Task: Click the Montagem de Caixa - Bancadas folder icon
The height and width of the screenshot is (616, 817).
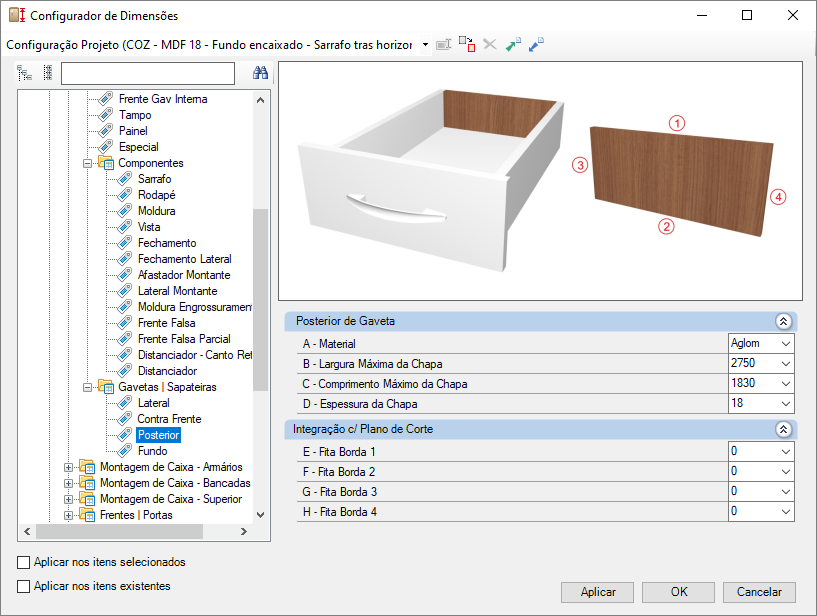Action: tap(87, 483)
